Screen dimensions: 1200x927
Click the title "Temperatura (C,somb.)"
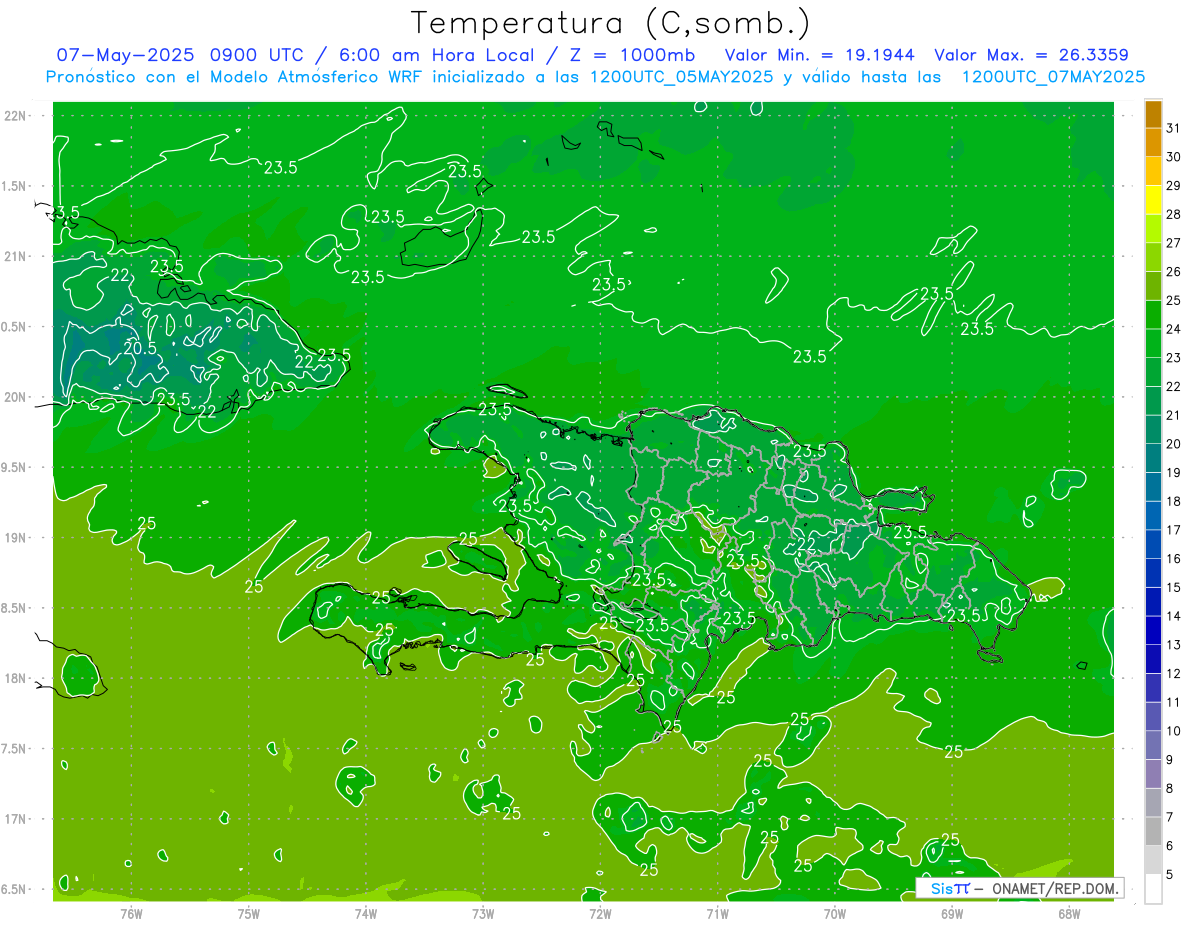coord(611,22)
